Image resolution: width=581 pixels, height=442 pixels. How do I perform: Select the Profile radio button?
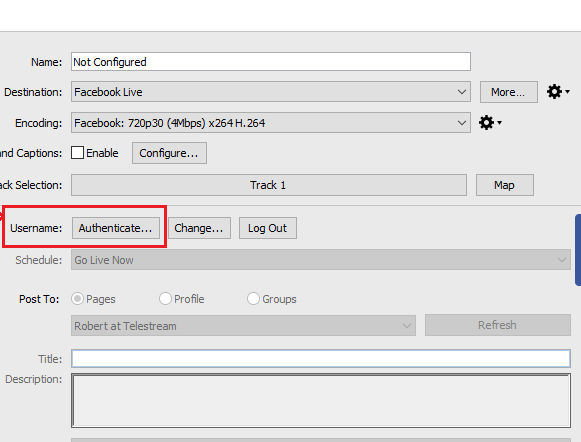(165, 299)
